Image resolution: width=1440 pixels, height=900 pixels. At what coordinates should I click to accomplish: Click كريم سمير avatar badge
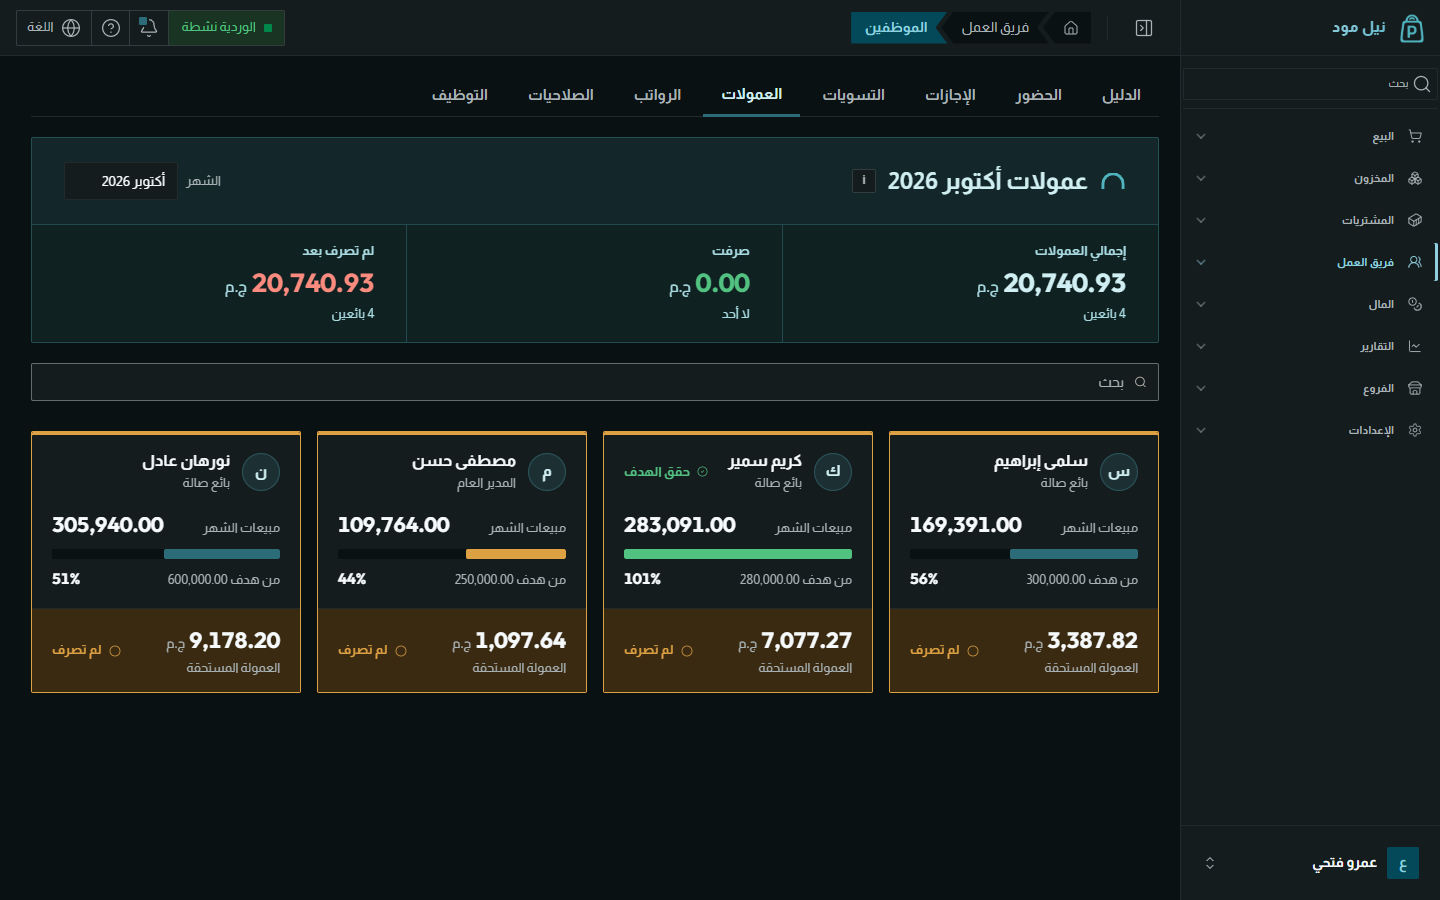833,472
